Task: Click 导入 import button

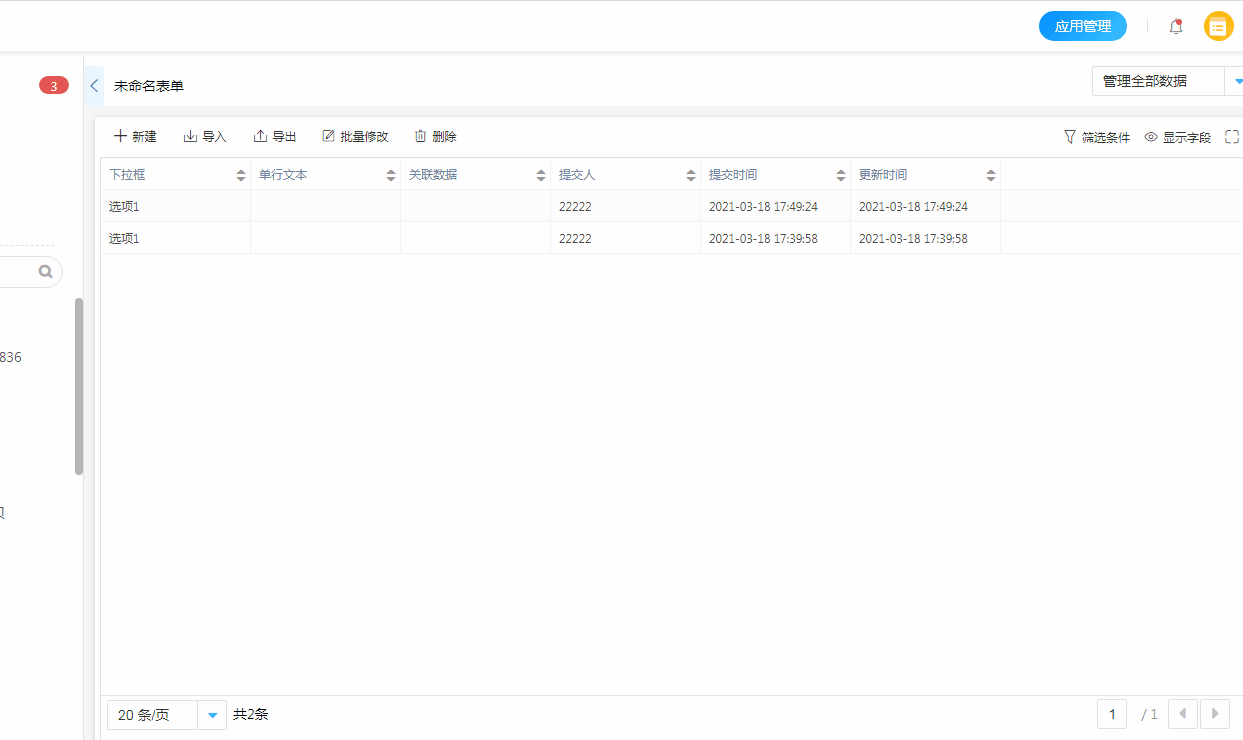Action: point(205,137)
